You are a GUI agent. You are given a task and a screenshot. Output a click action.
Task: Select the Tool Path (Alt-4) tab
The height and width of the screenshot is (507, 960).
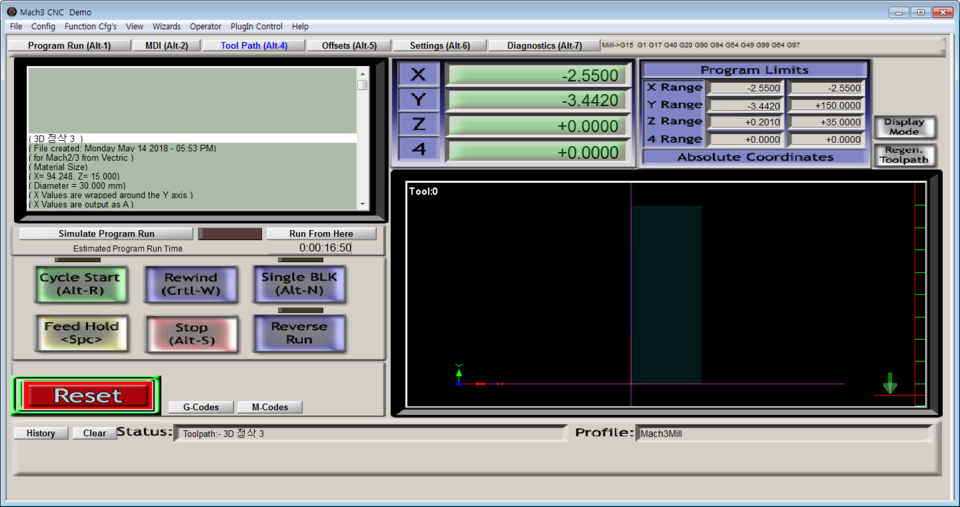click(253, 45)
